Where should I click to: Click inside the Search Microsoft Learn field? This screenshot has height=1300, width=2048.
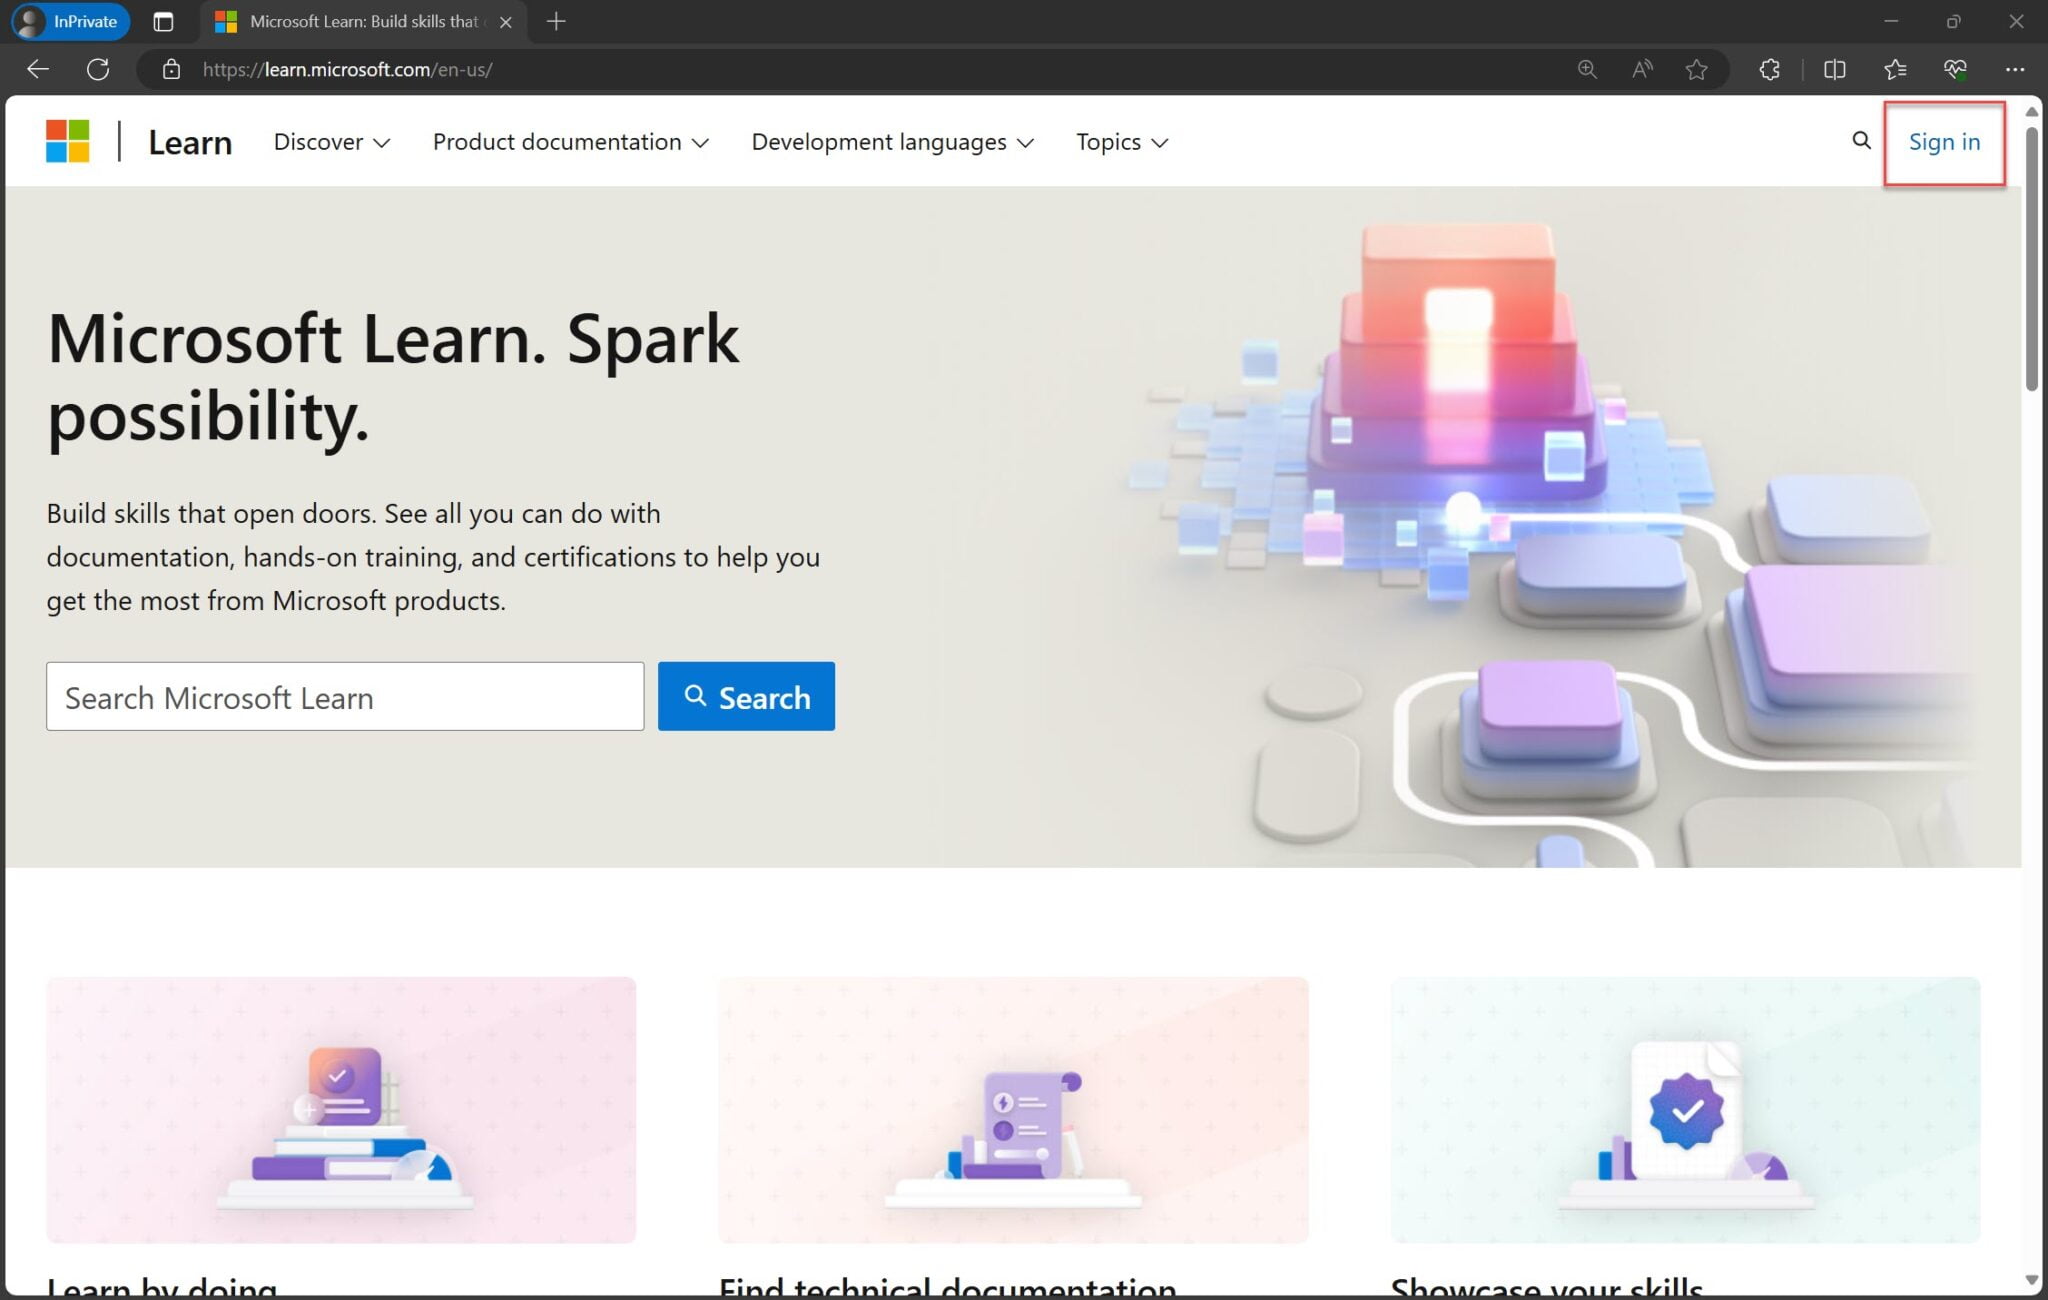pyautogui.click(x=345, y=696)
